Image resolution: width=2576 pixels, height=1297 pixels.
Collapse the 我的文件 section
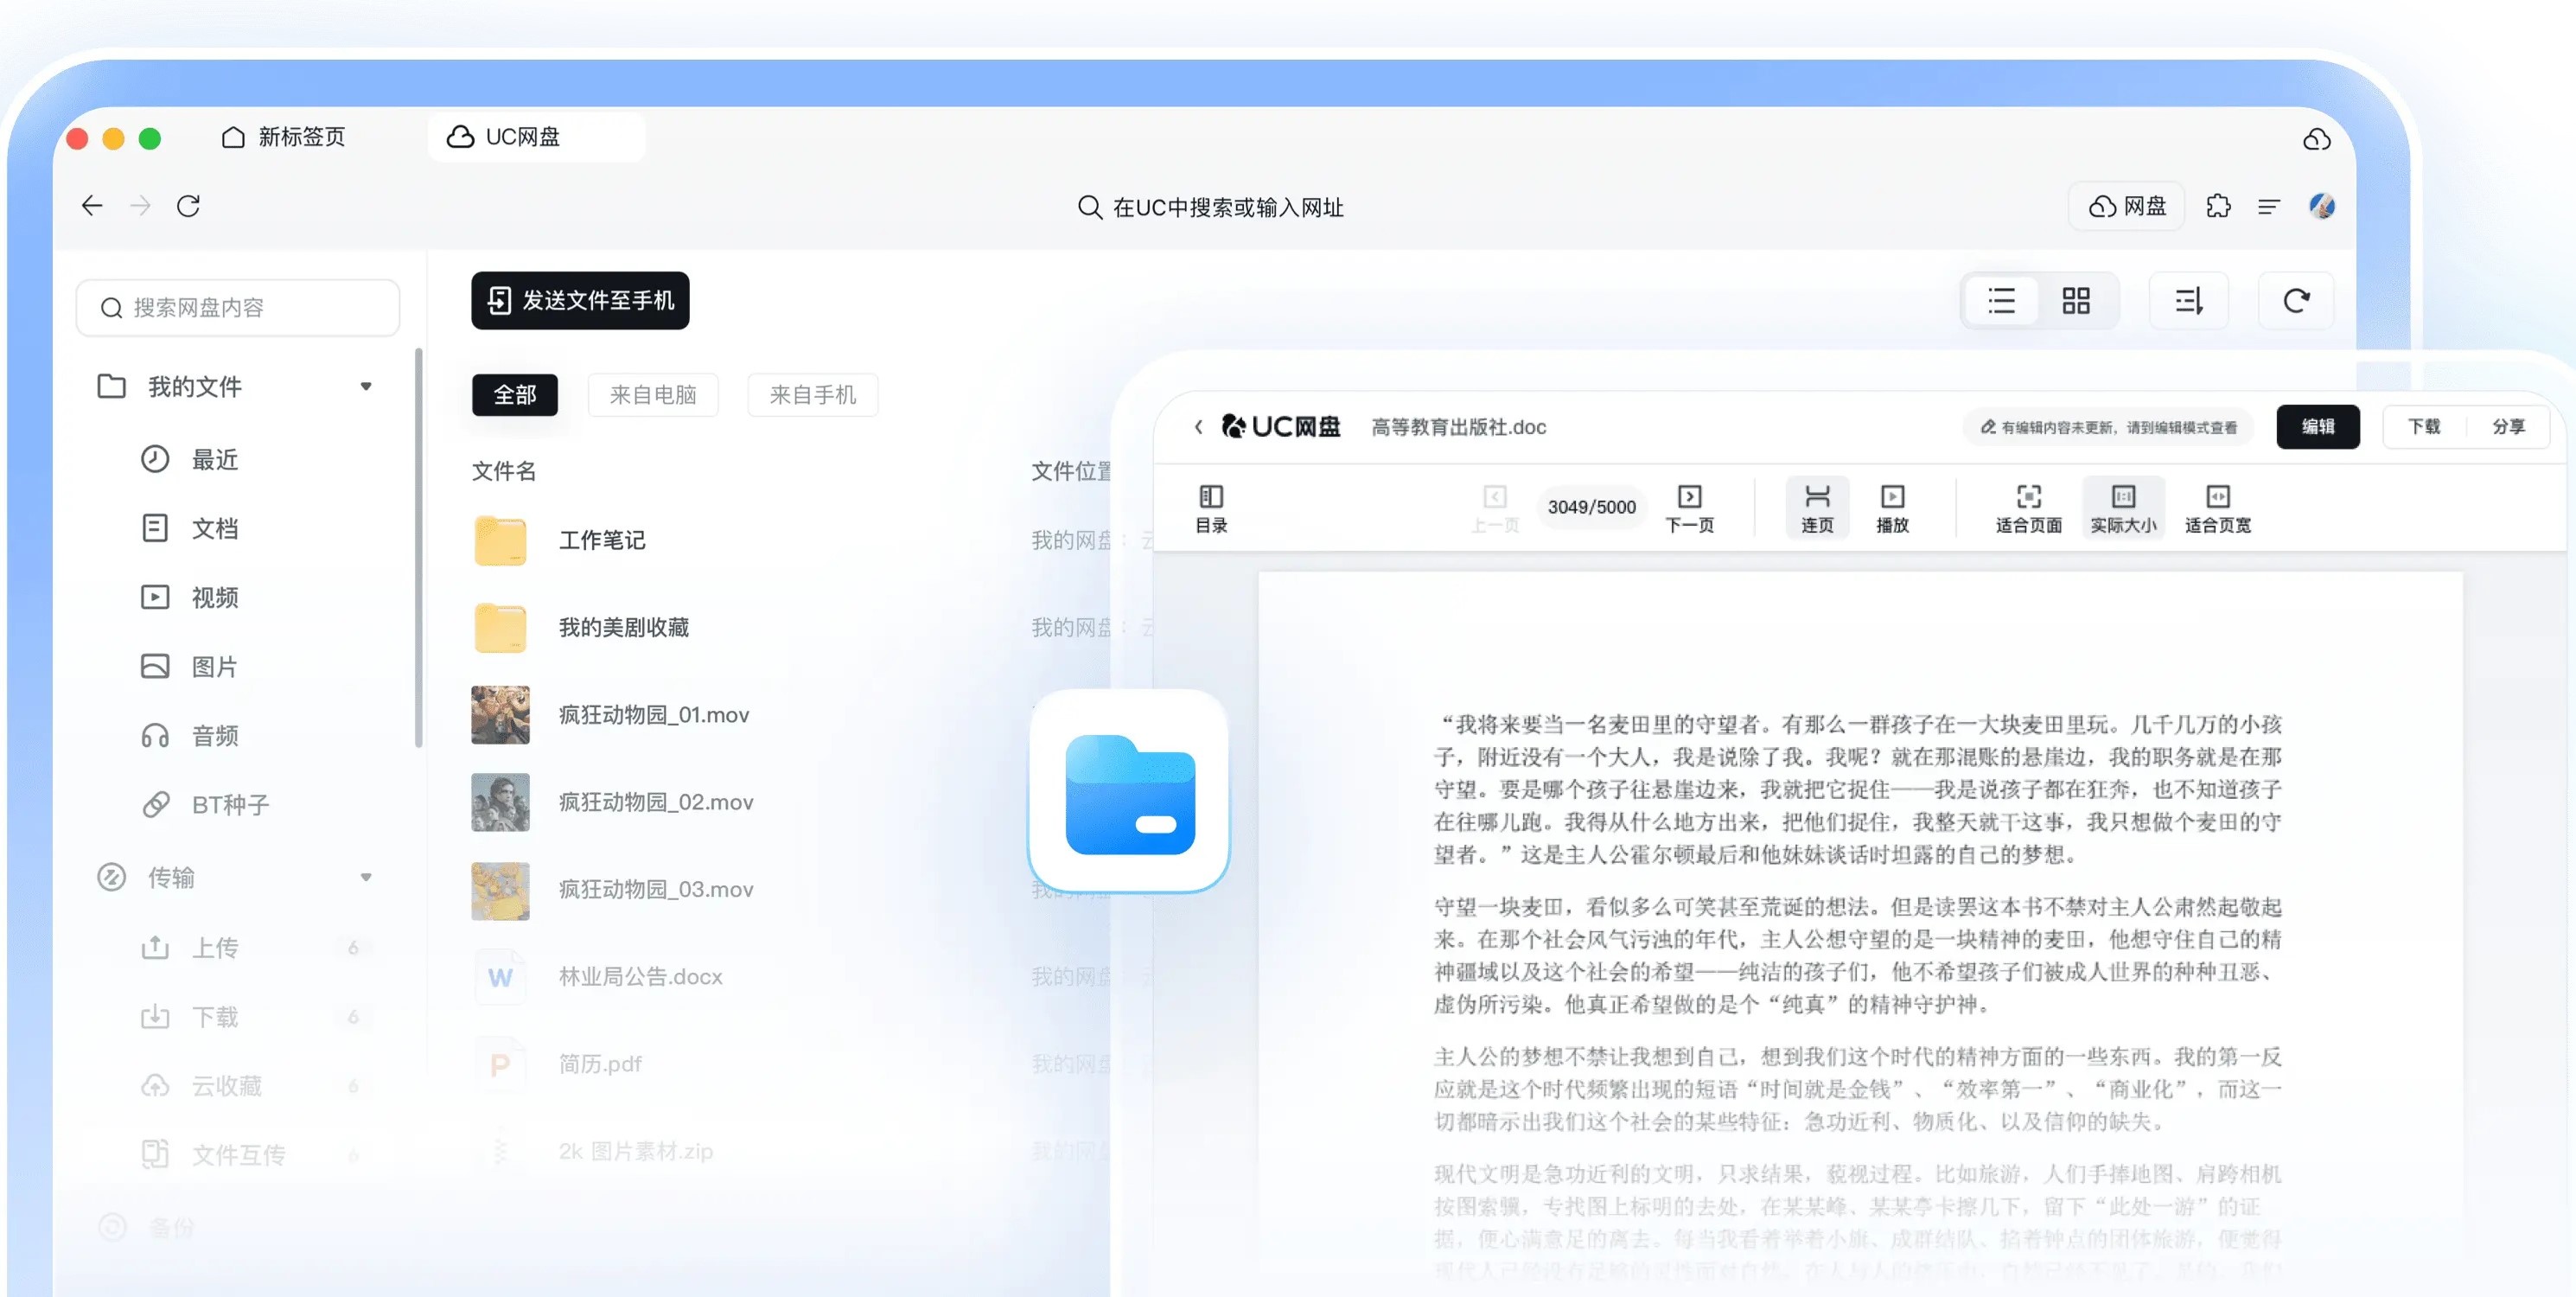(367, 386)
